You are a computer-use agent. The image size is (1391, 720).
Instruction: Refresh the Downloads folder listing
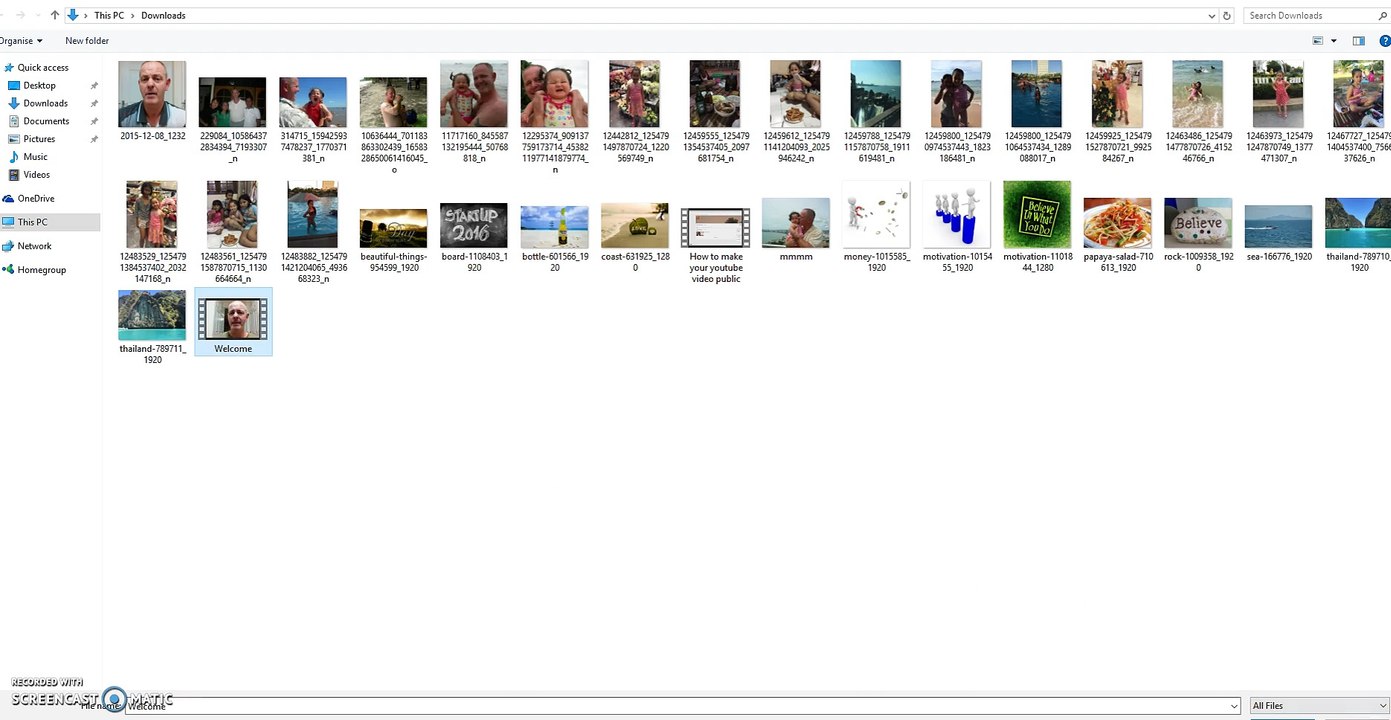[1227, 15]
